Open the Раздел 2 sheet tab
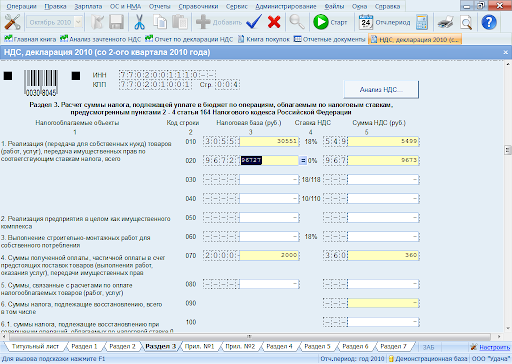 pyautogui.click(x=122, y=347)
